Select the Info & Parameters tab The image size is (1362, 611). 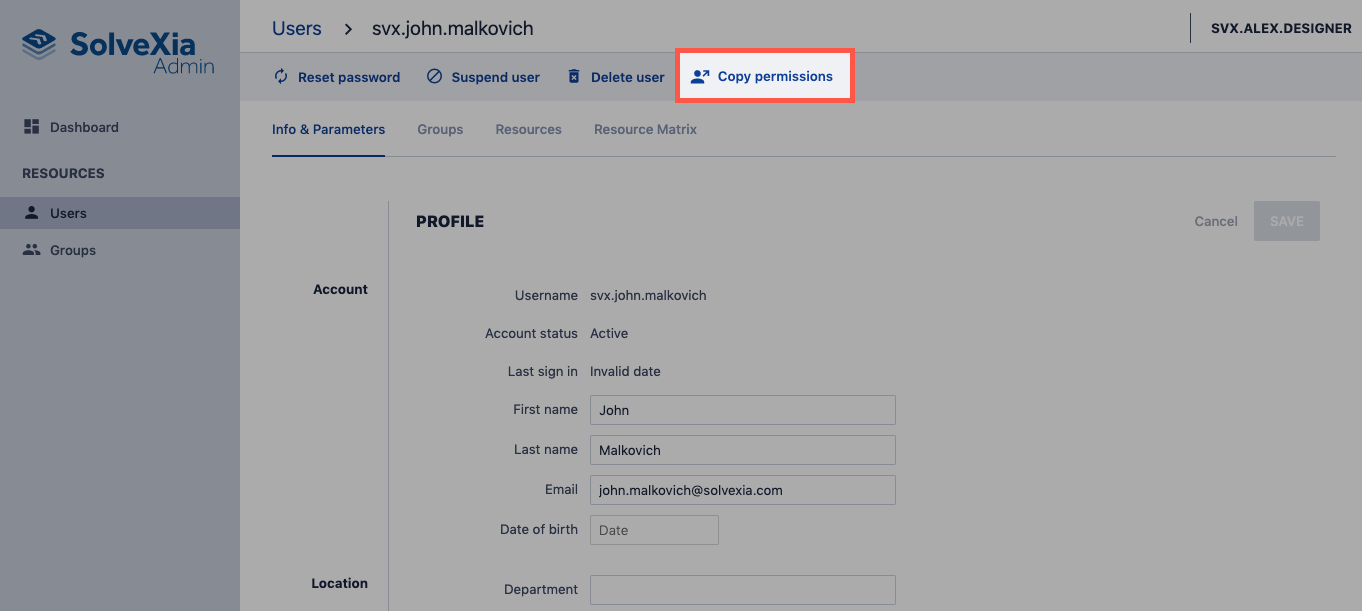[328, 129]
